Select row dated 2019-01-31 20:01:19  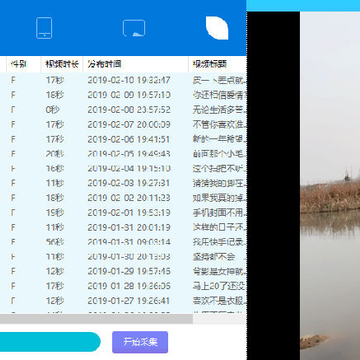[x=123, y=227]
